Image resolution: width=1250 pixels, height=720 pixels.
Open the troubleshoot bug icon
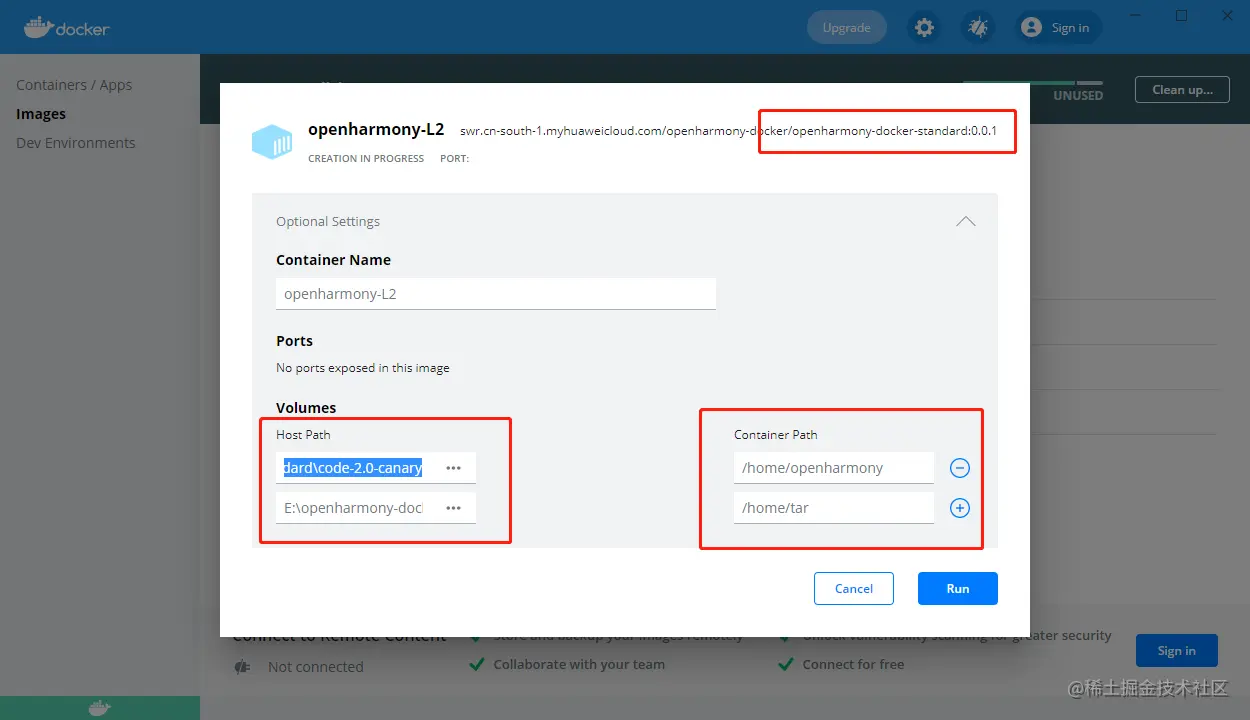[x=977, y=28]
